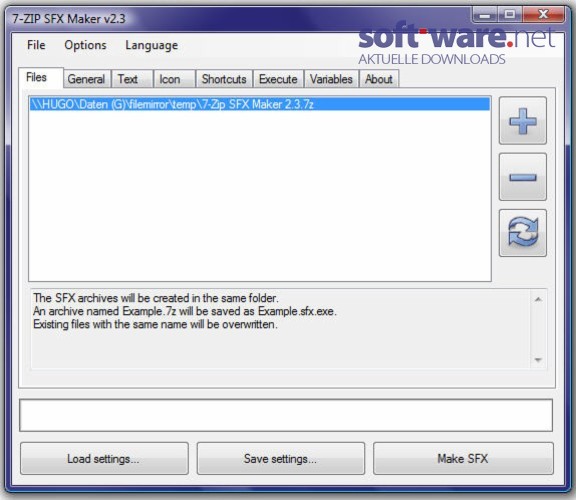
Task: Switch to the General tab
Action: click(87, 79)
